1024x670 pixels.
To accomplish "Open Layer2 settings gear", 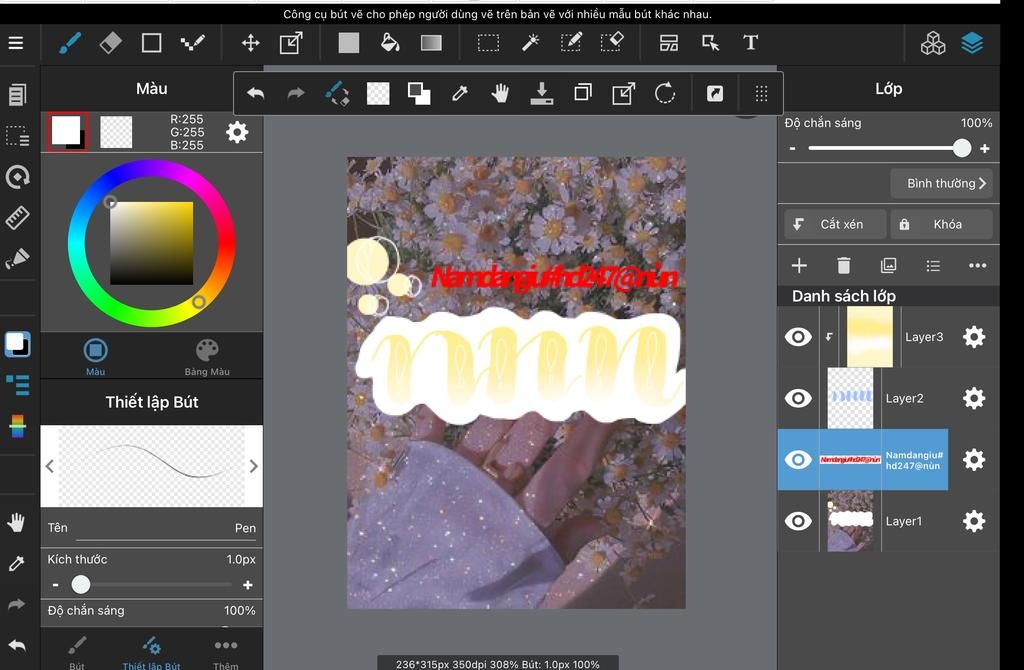I will click(x=974, y=398).
